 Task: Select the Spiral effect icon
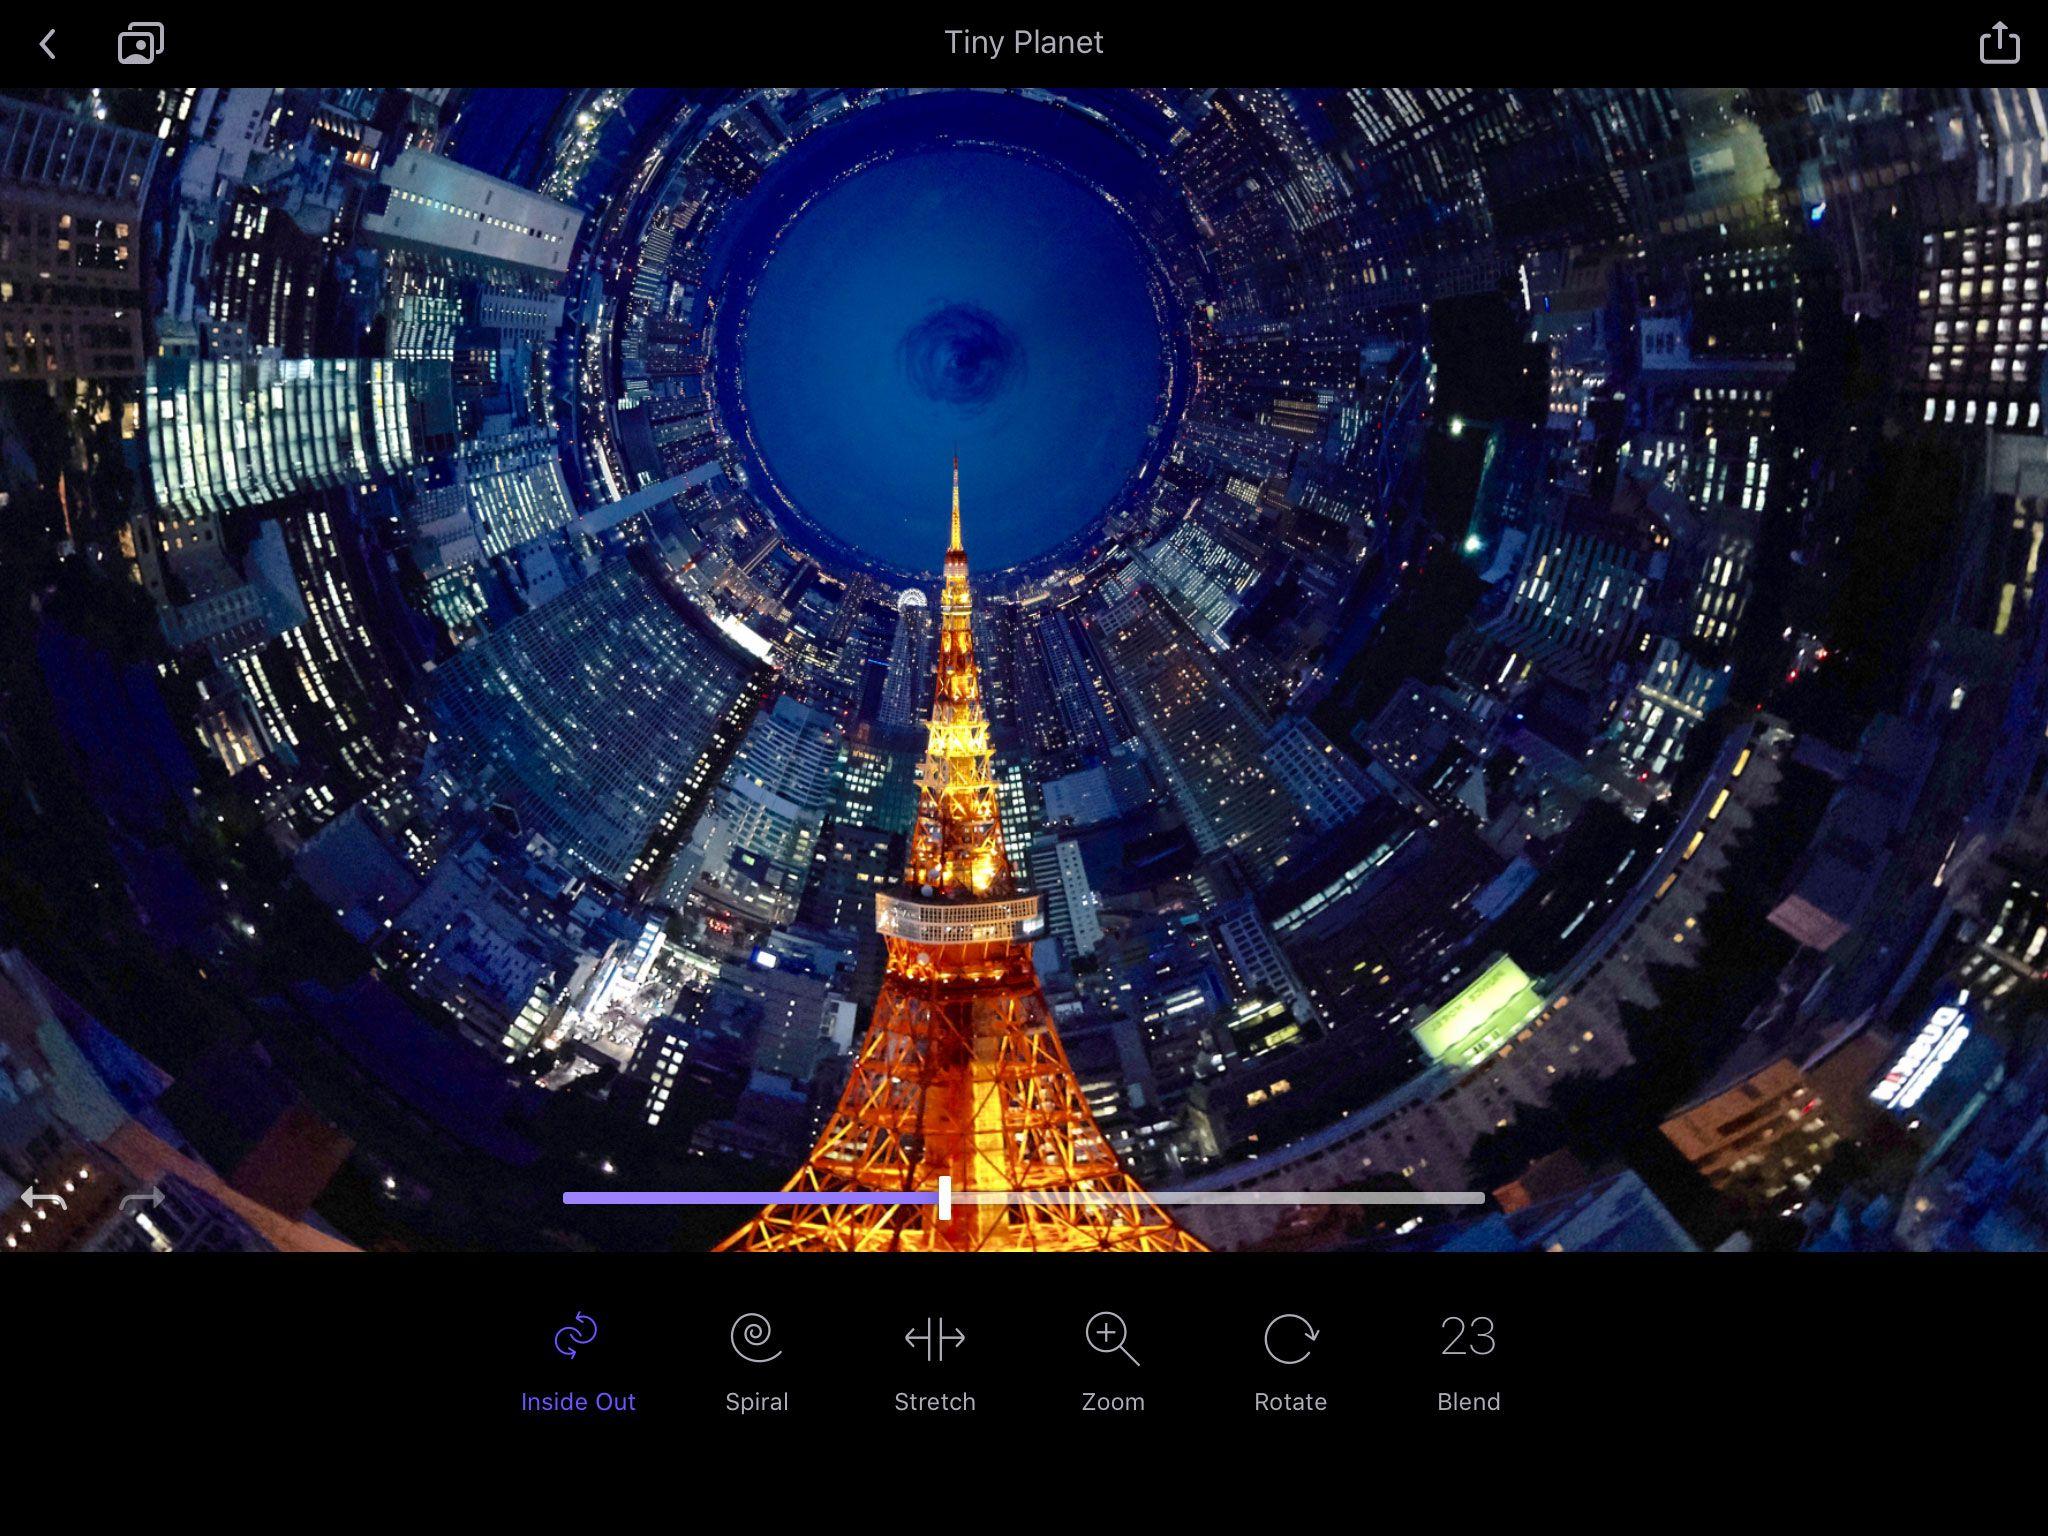pos(757,1334)
